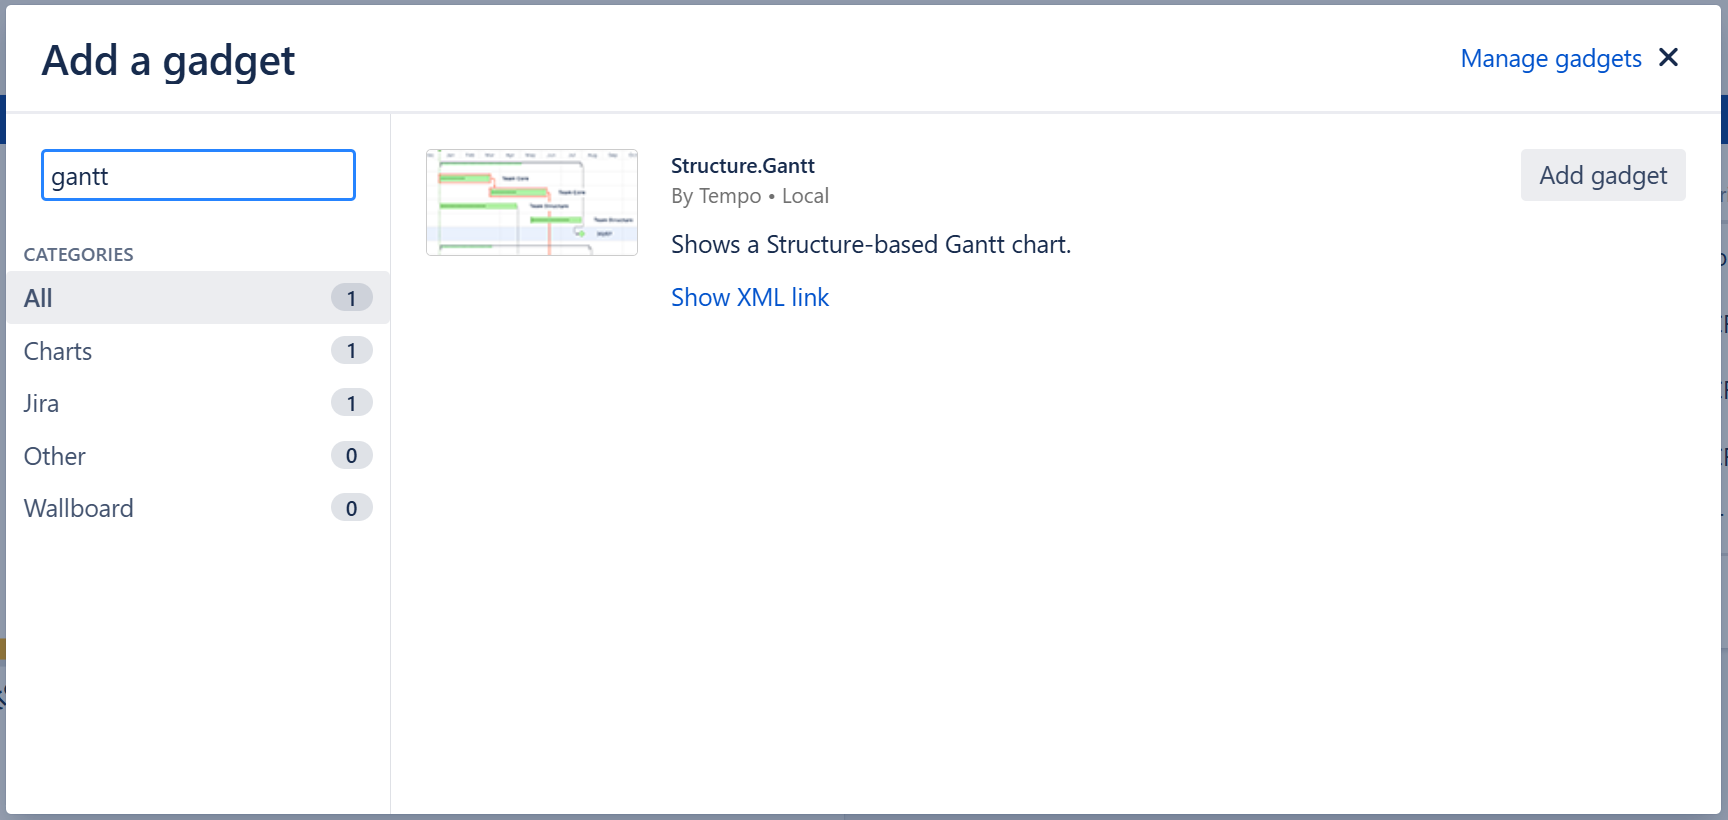Viewport: 1728px width, 820px height.
Task: Click the Add gadget button for Structure.Gantt
Action: [x=1603, y=175]
